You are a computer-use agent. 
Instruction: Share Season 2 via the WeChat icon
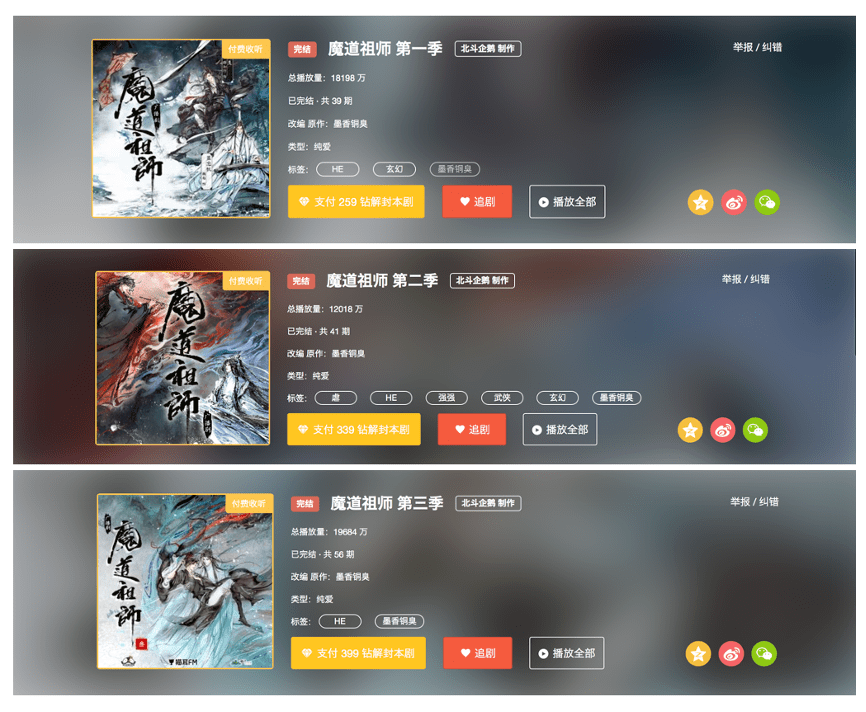coord(755,430)
